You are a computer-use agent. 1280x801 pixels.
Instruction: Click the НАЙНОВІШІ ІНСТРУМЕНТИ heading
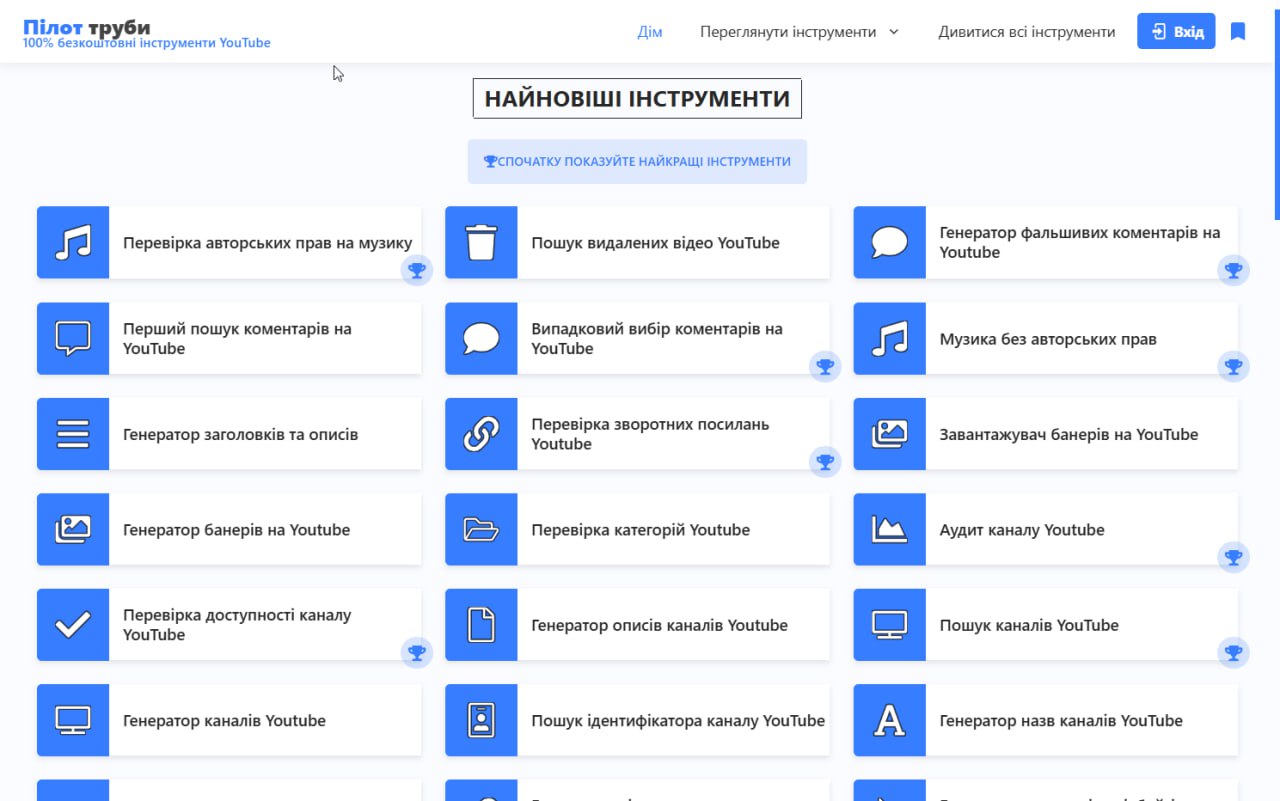[x=637, y=98]
